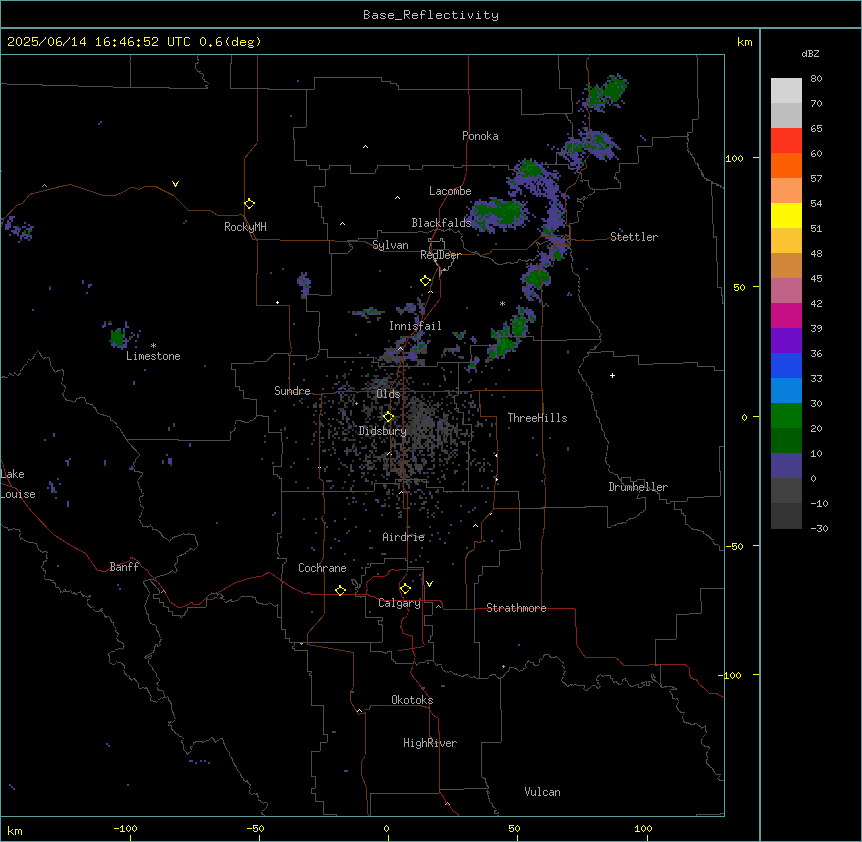This screenshot has height=842, width=862.
Task: Click the Banff label
Action: [124, 567]
